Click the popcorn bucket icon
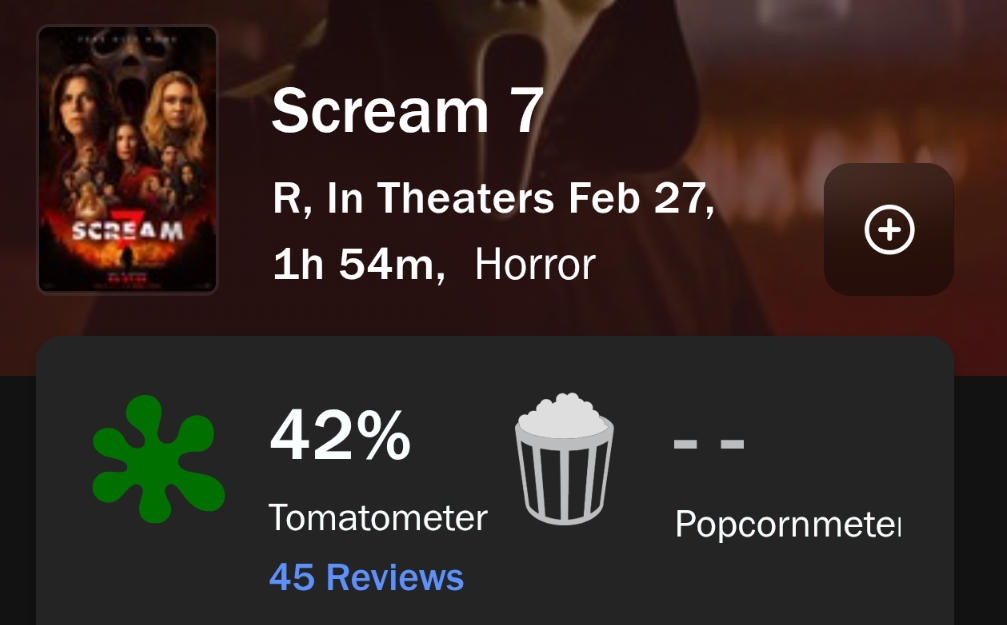Viewport: 1007px width, 625px height. 564,458
